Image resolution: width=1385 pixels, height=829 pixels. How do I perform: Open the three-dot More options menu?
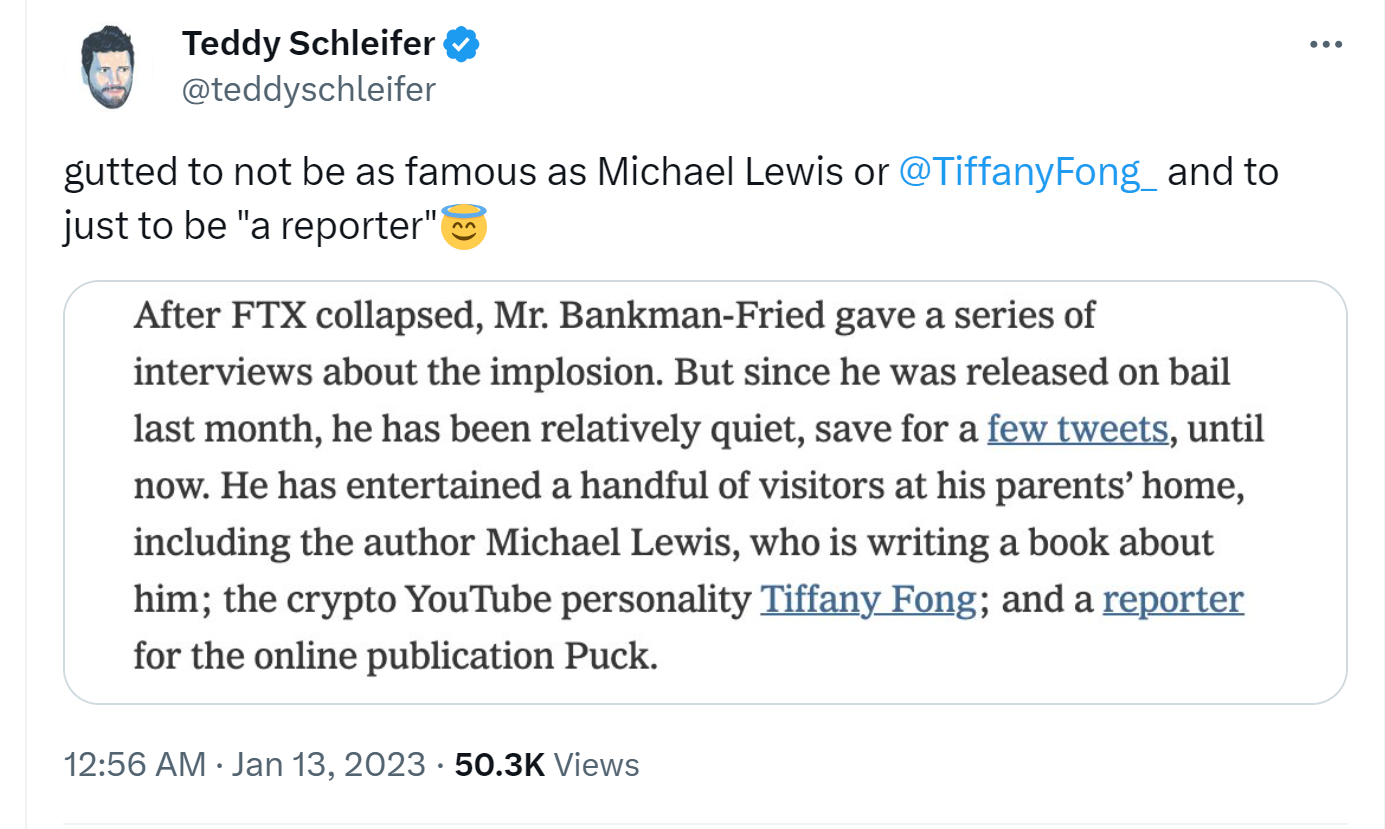1325,45
